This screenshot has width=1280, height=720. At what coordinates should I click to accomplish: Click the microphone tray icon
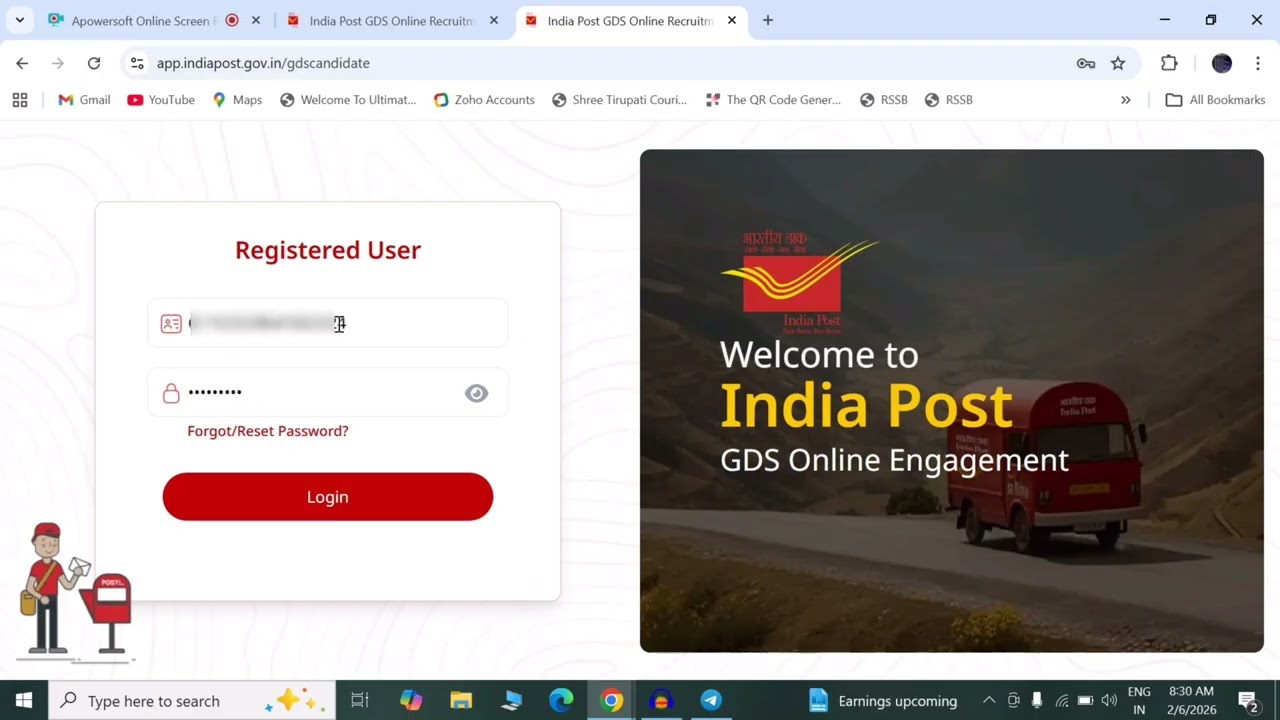pos(1037,701)
